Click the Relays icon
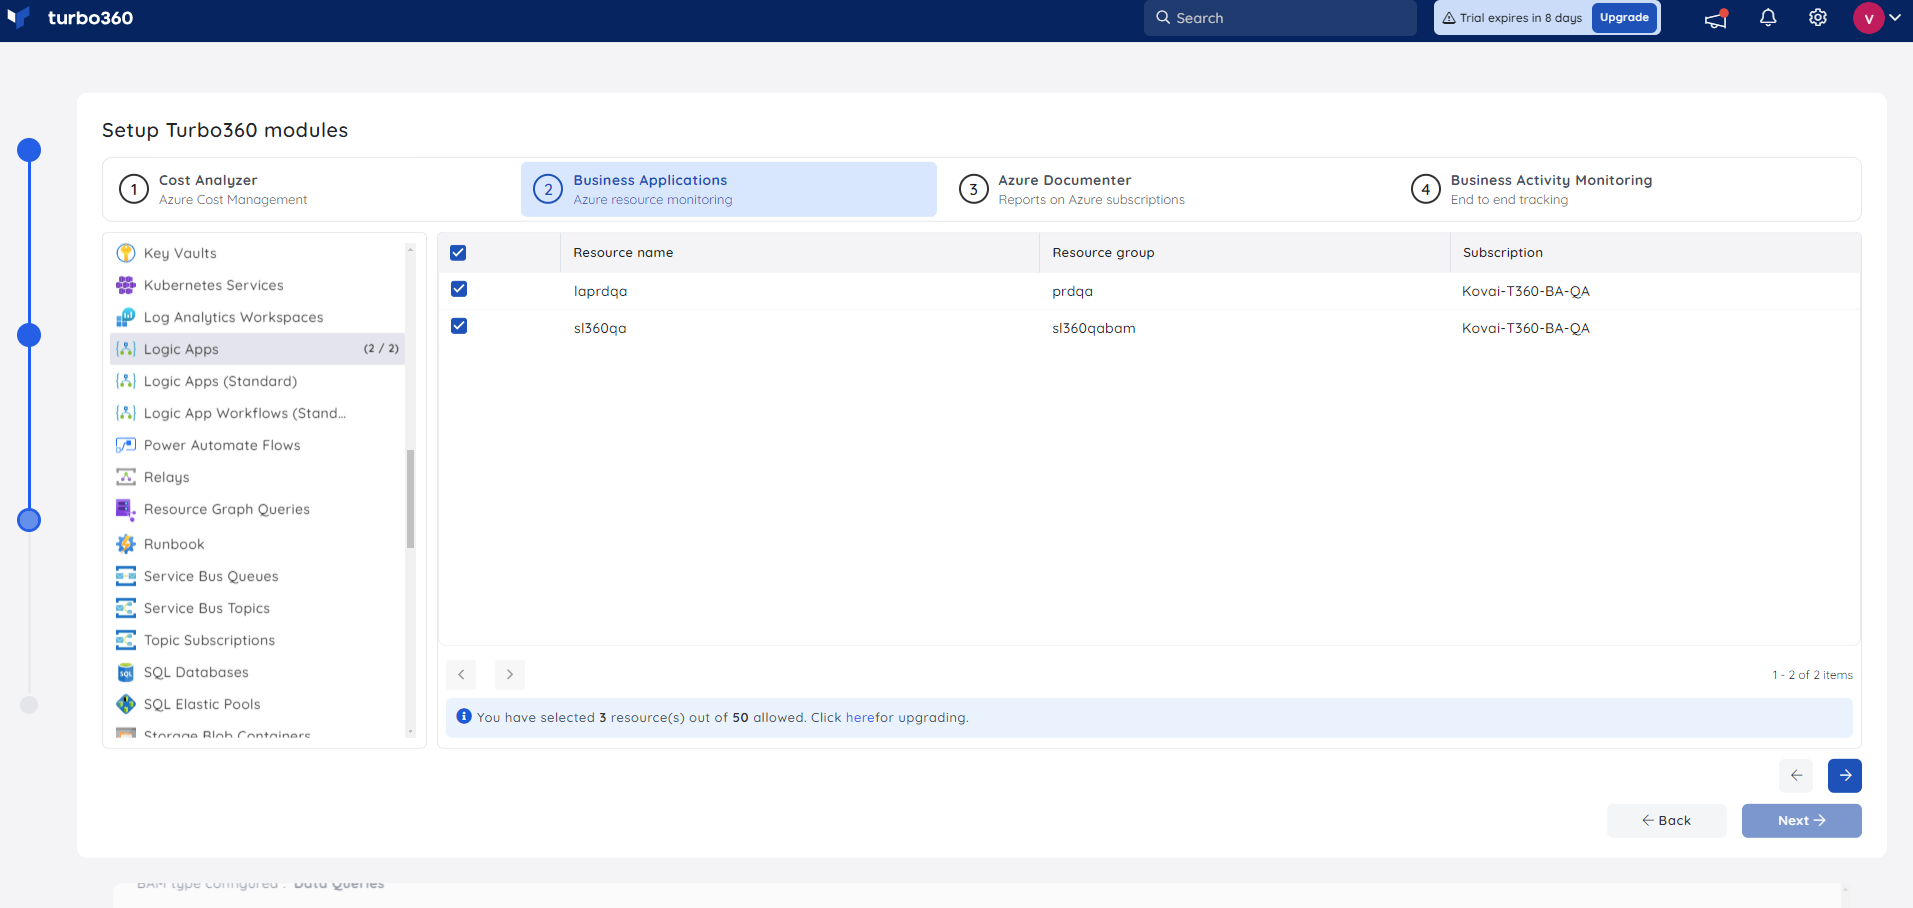The height and width of the screenshot is (908, 1913). pos(126,477)
